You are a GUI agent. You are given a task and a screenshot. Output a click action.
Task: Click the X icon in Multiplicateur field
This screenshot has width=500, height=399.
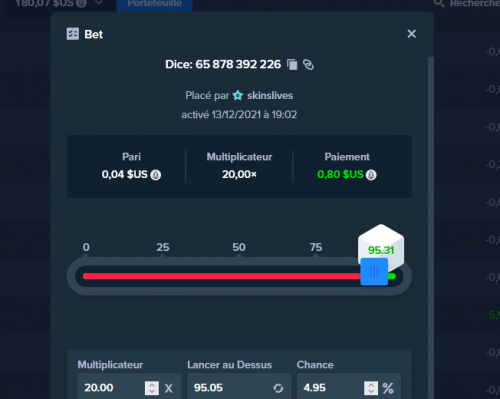coord(169,388)
